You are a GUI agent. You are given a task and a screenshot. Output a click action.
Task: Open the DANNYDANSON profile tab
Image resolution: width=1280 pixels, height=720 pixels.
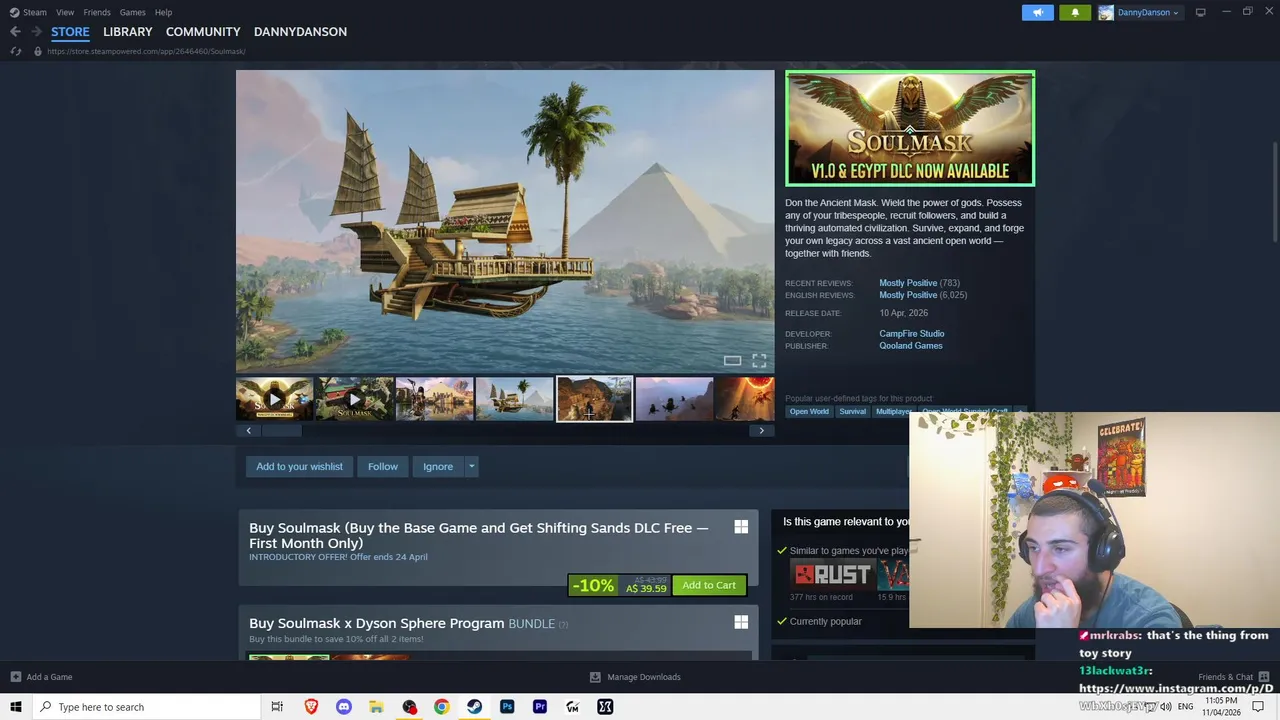pyautogui.click(x=300, y=32)
